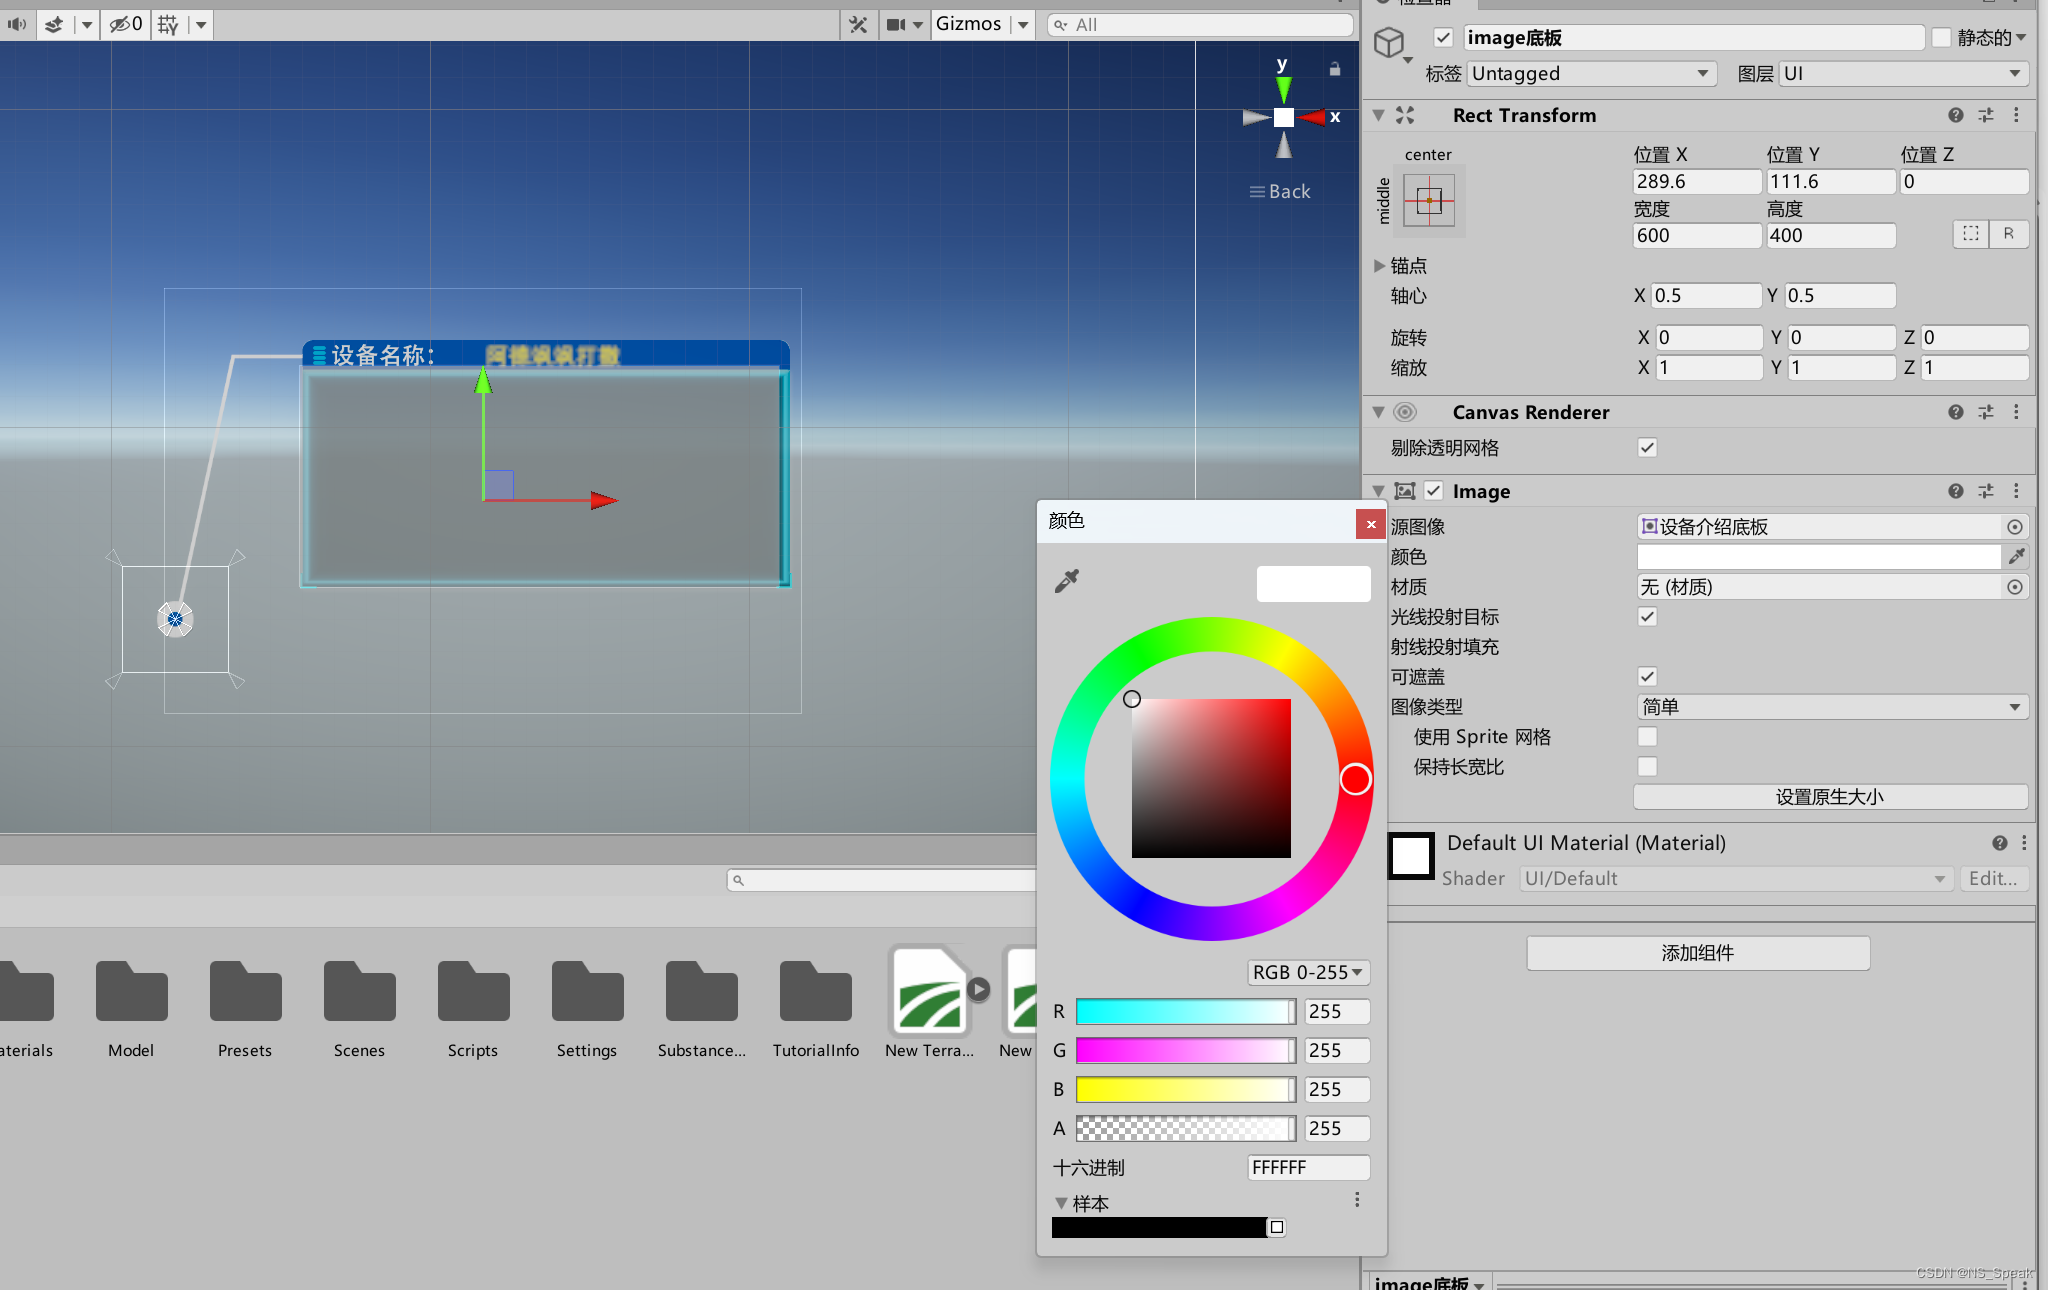Click the scene search field

(1200, 24)
